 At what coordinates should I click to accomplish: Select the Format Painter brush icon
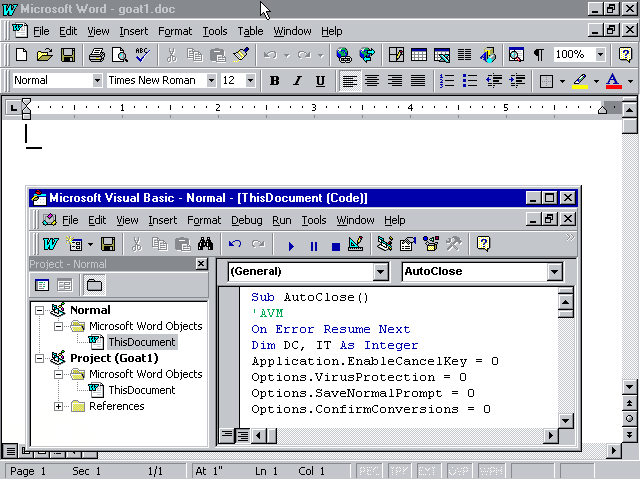tap(241, 54)
